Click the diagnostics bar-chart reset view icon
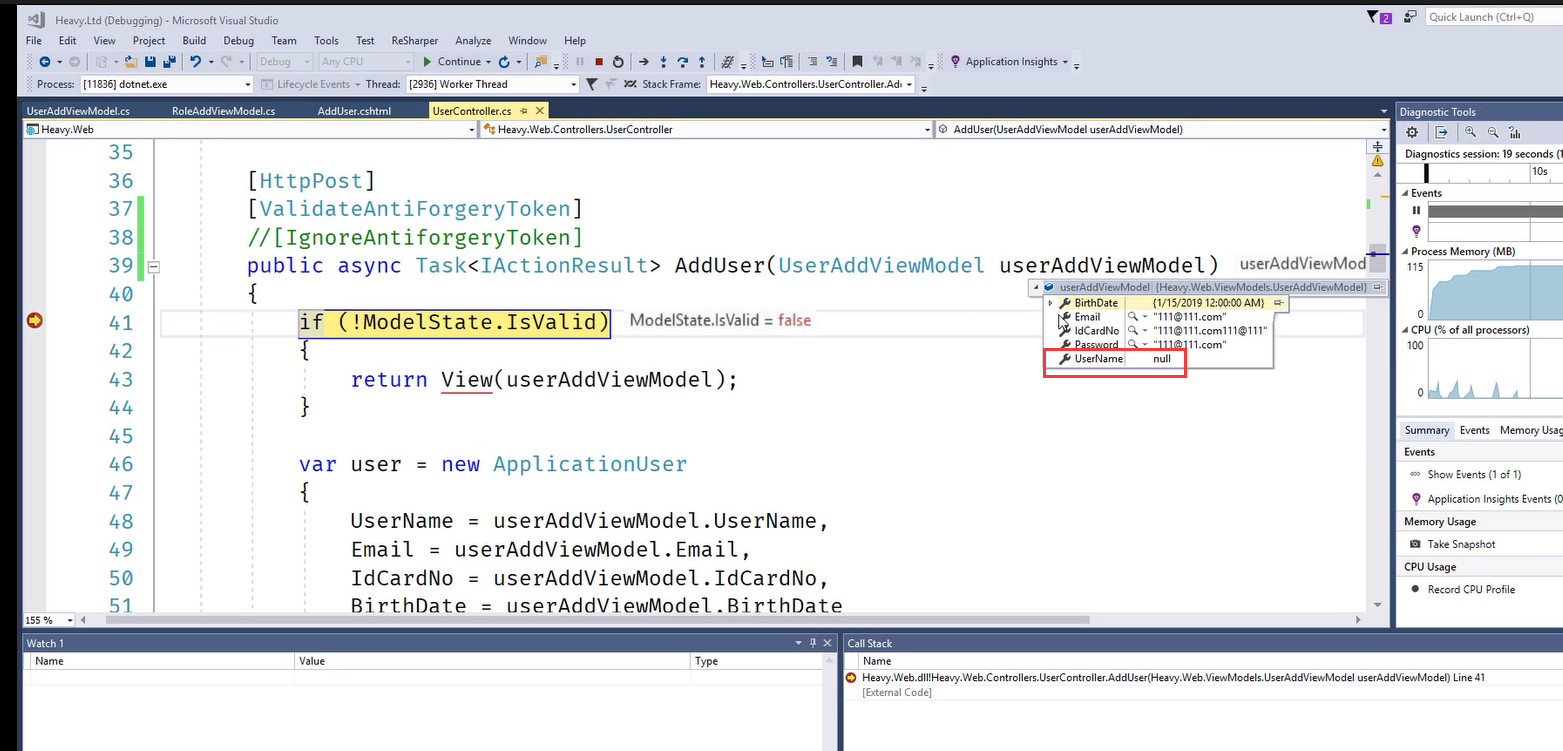The image size is (1563, 751). 1515,132
